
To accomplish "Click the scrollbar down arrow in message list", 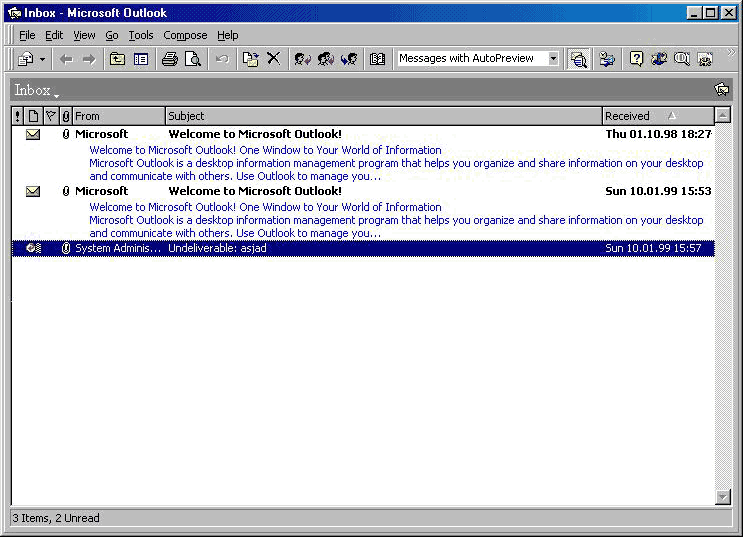I will click(x=723, y=497).
